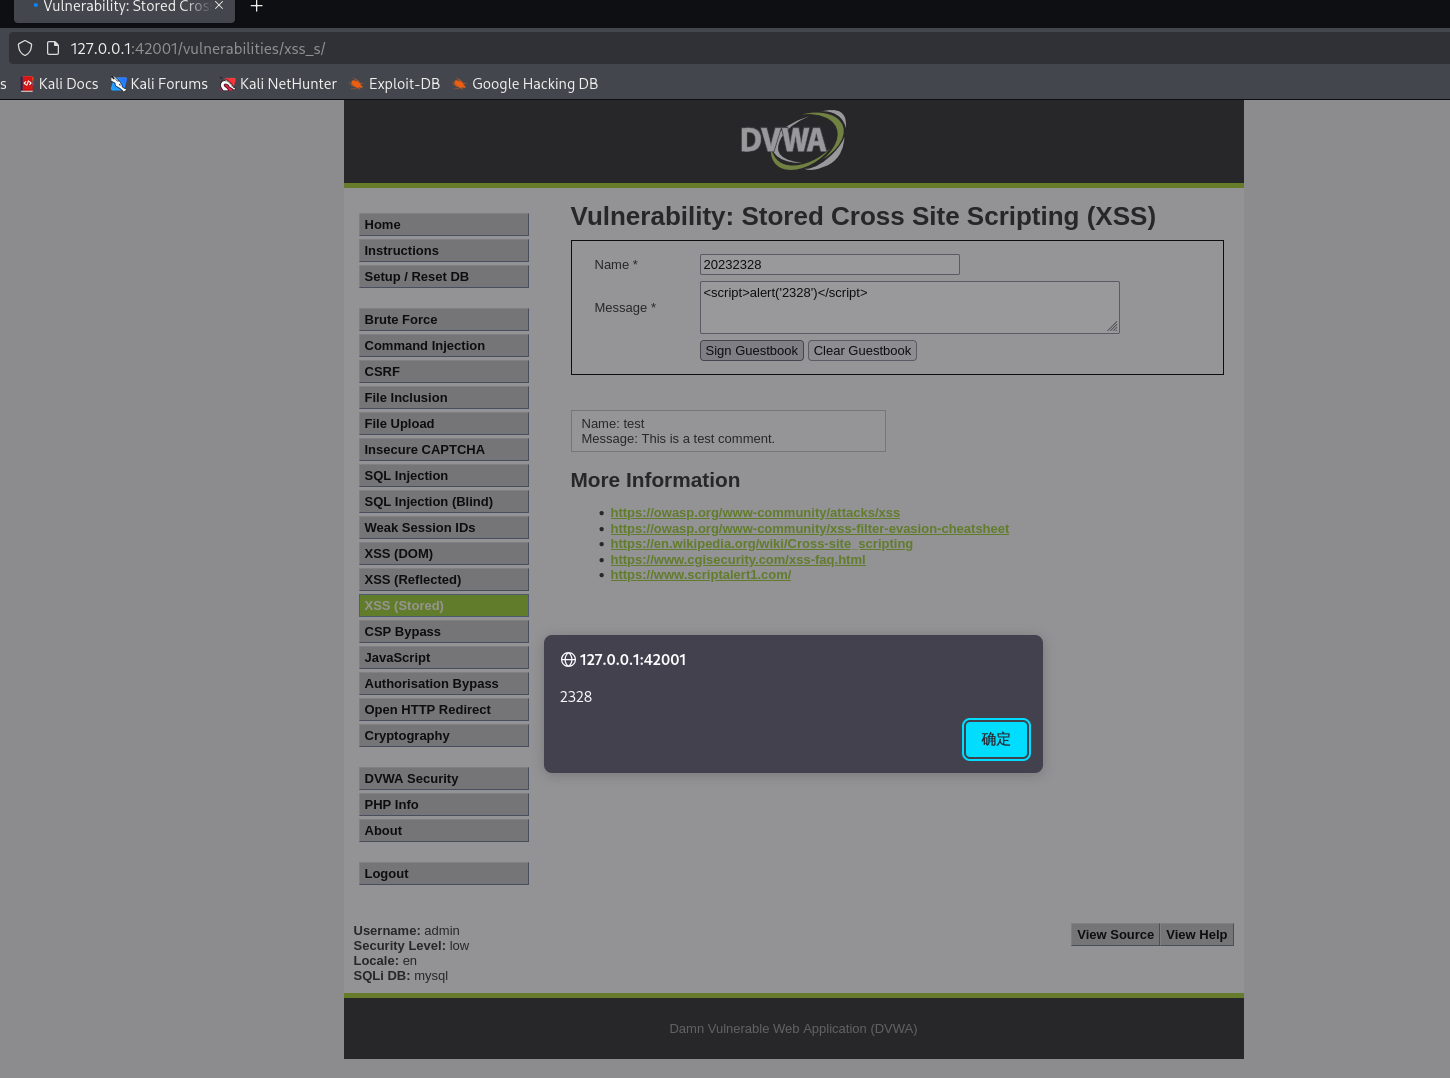Click Sign Guestbook button

(751, 351)
